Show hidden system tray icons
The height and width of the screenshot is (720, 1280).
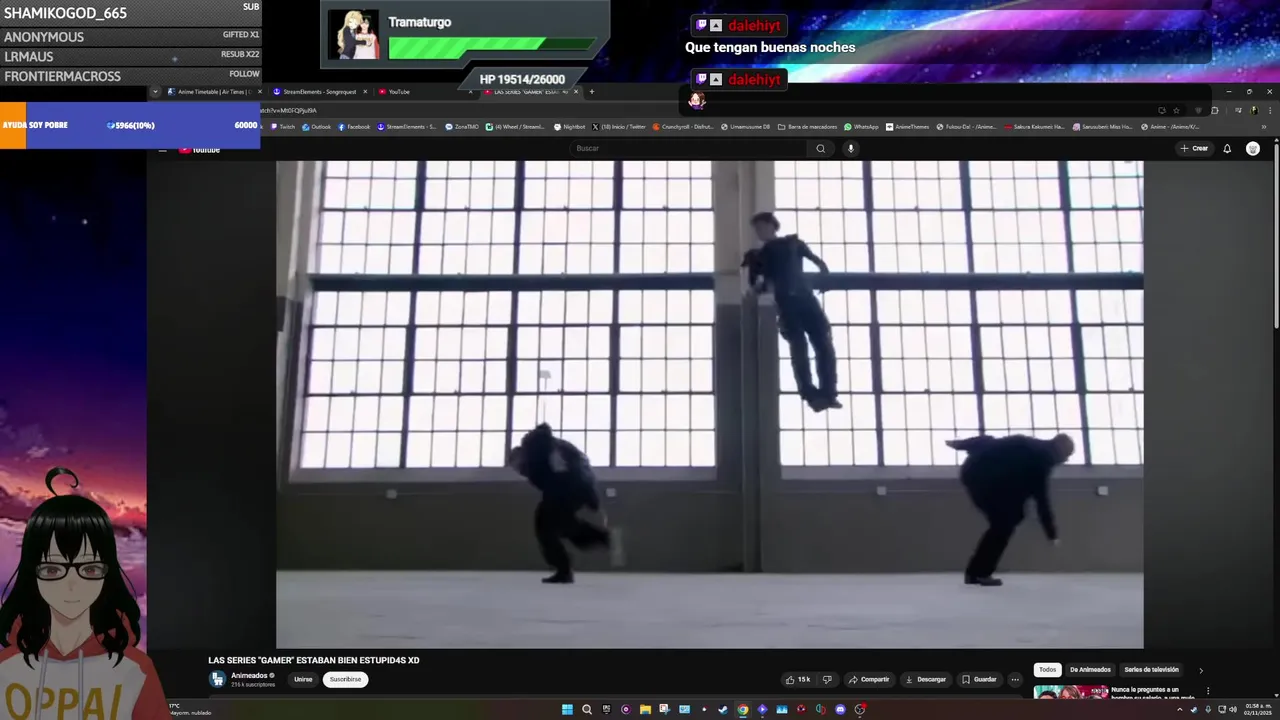pyautogui.click(x=1179, y=709)
